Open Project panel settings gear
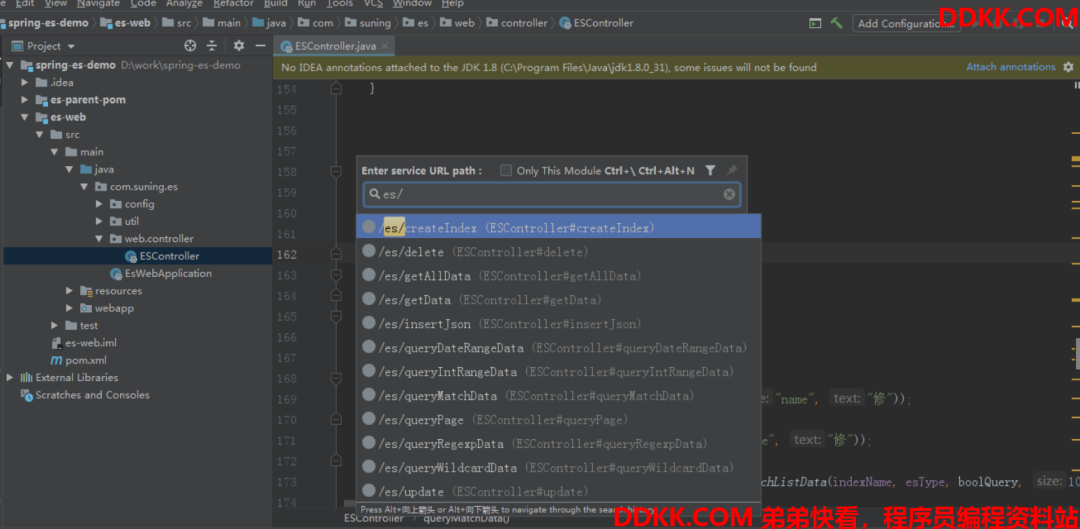 [x=239, y=46]
